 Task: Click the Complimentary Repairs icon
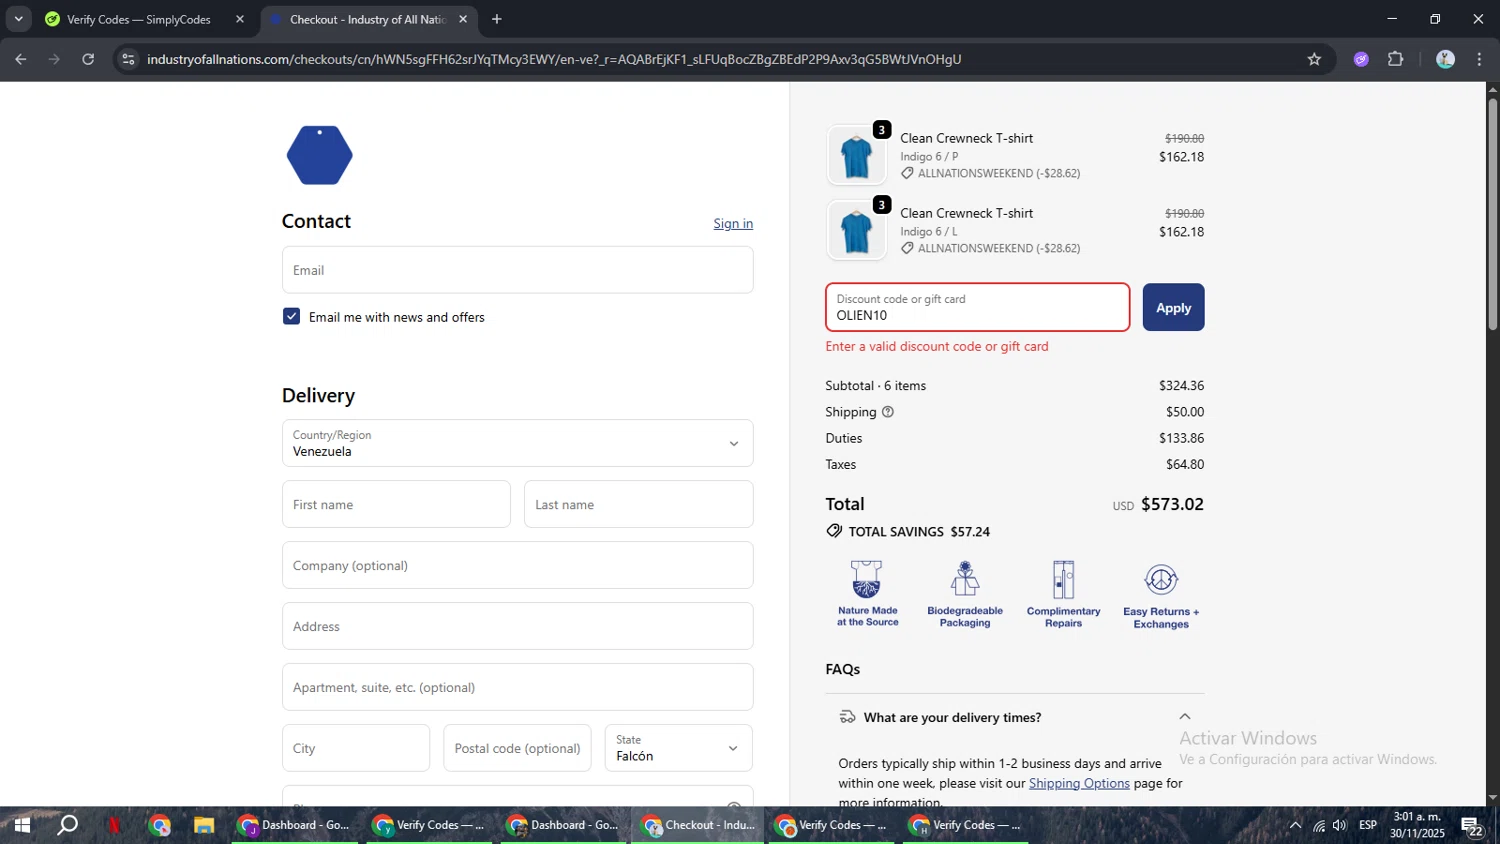1063,594
